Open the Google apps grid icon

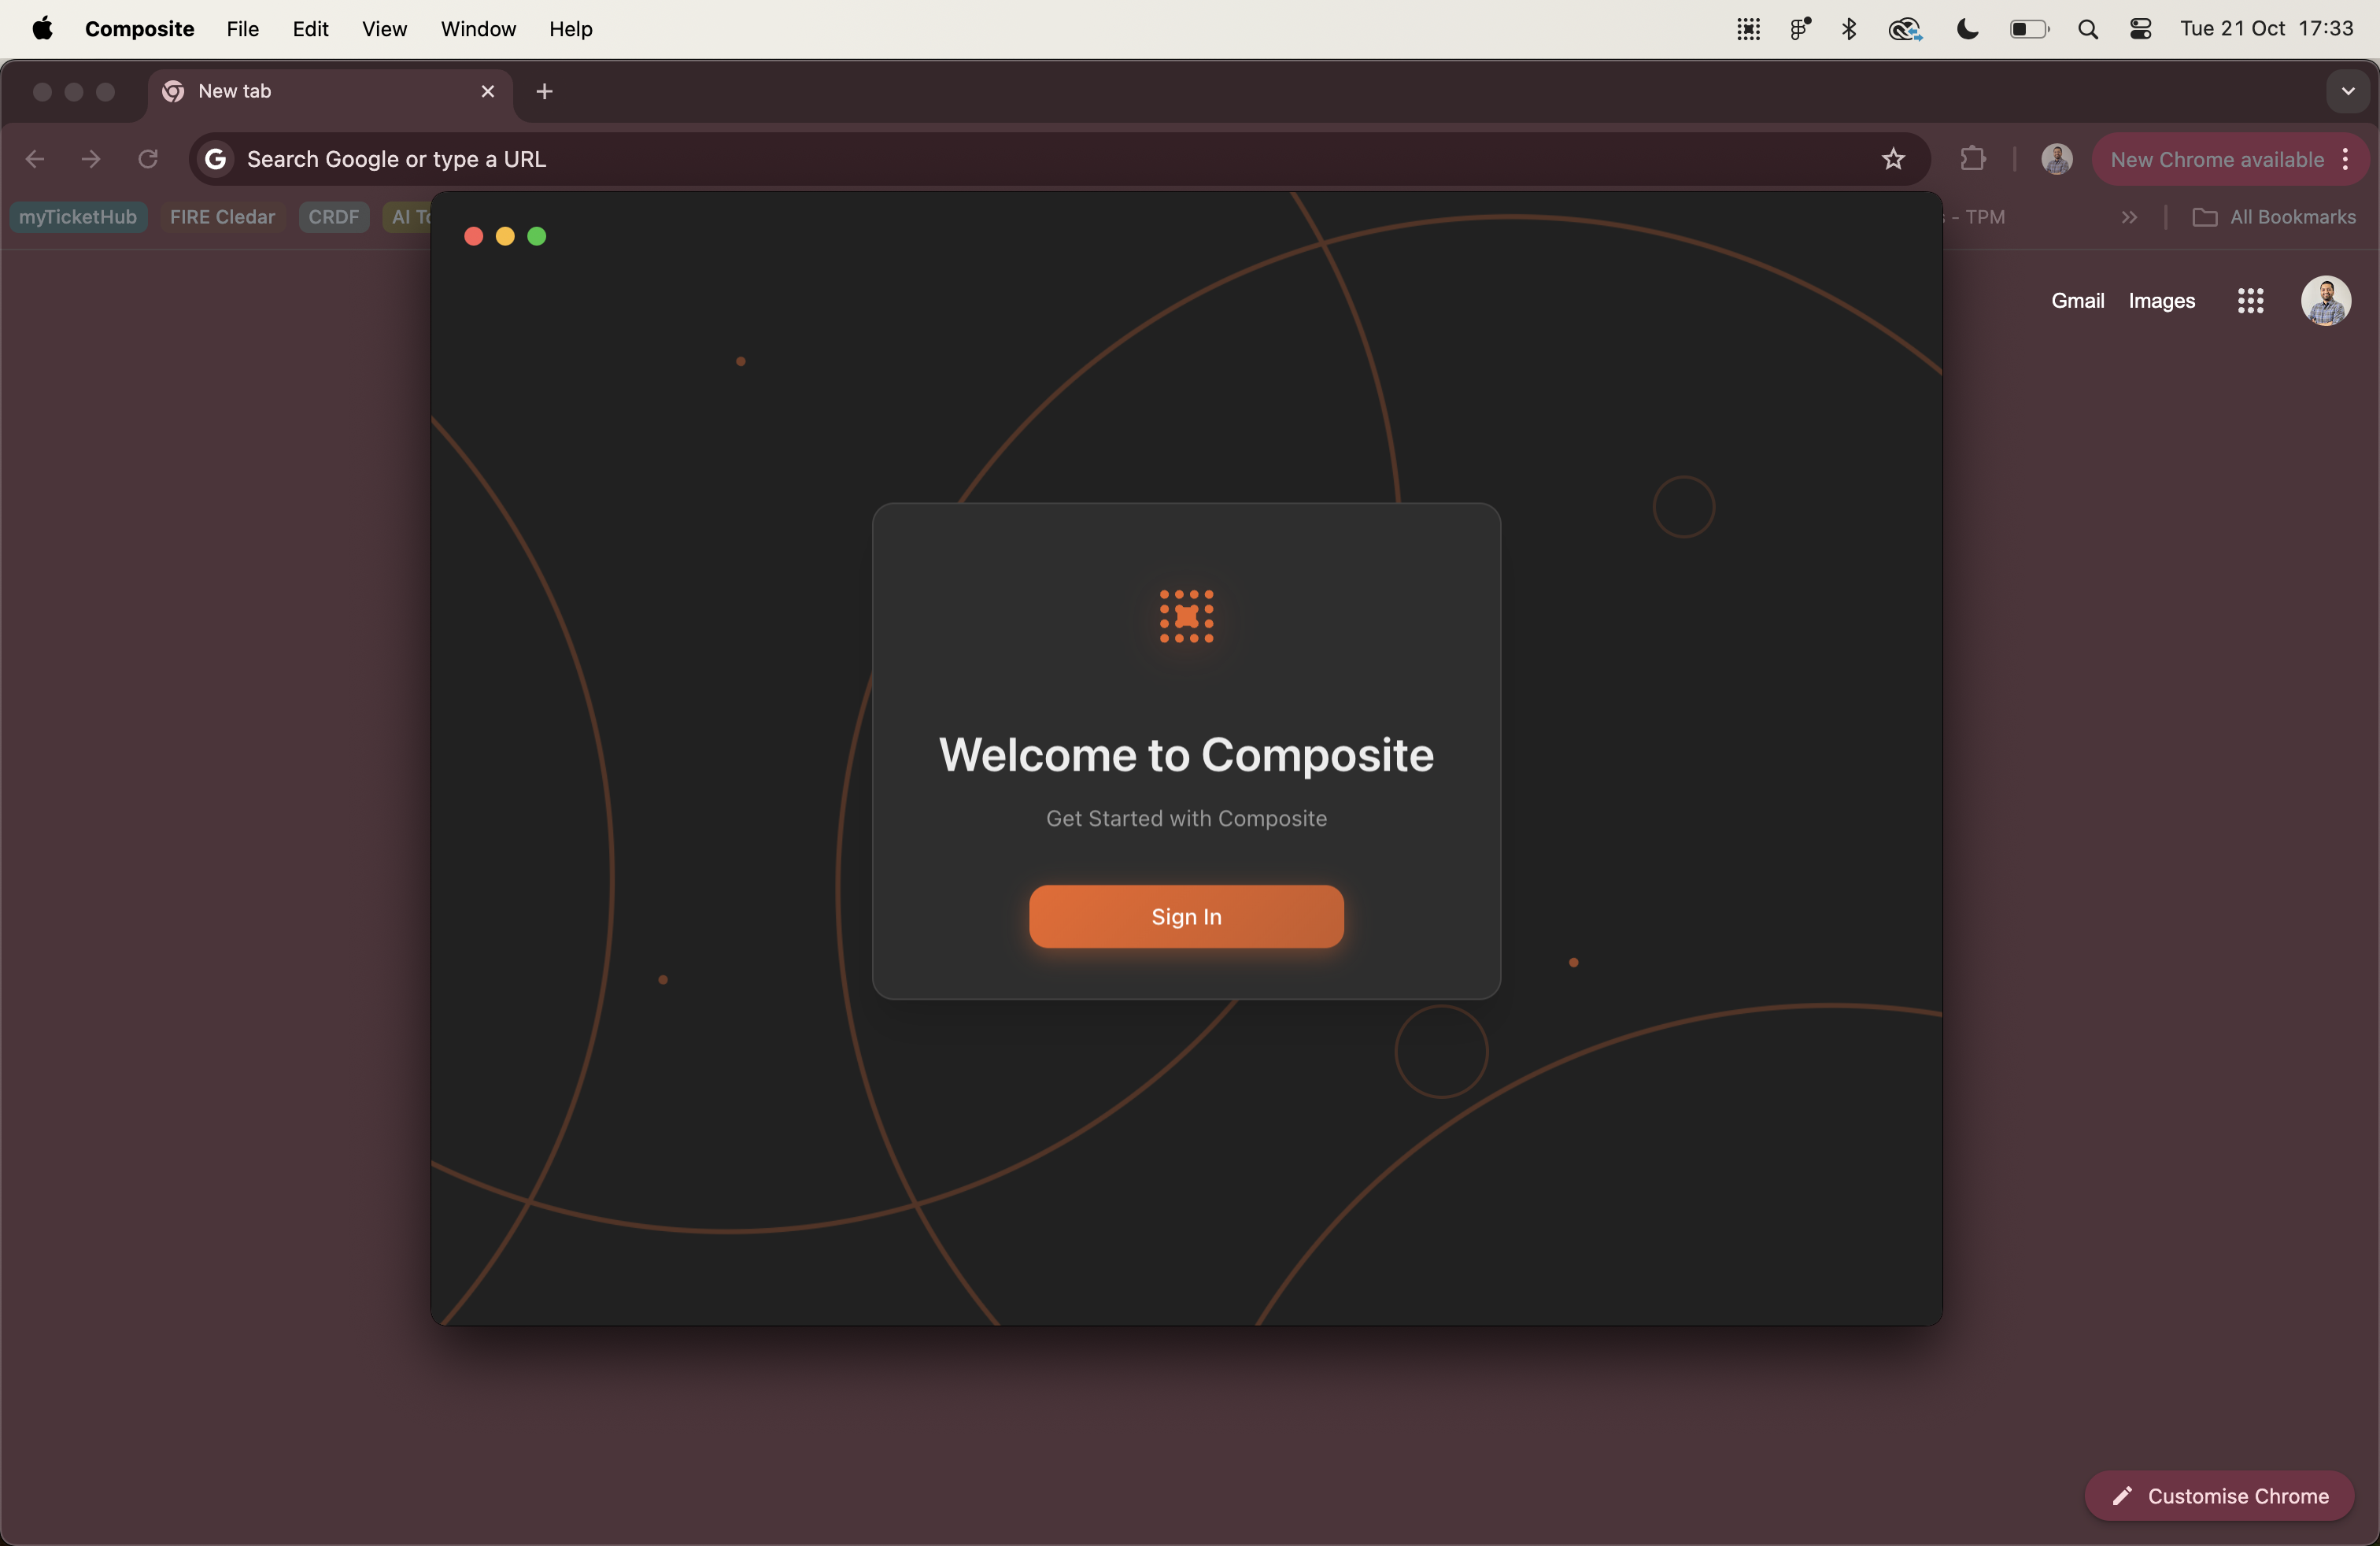coord(2250,301)
